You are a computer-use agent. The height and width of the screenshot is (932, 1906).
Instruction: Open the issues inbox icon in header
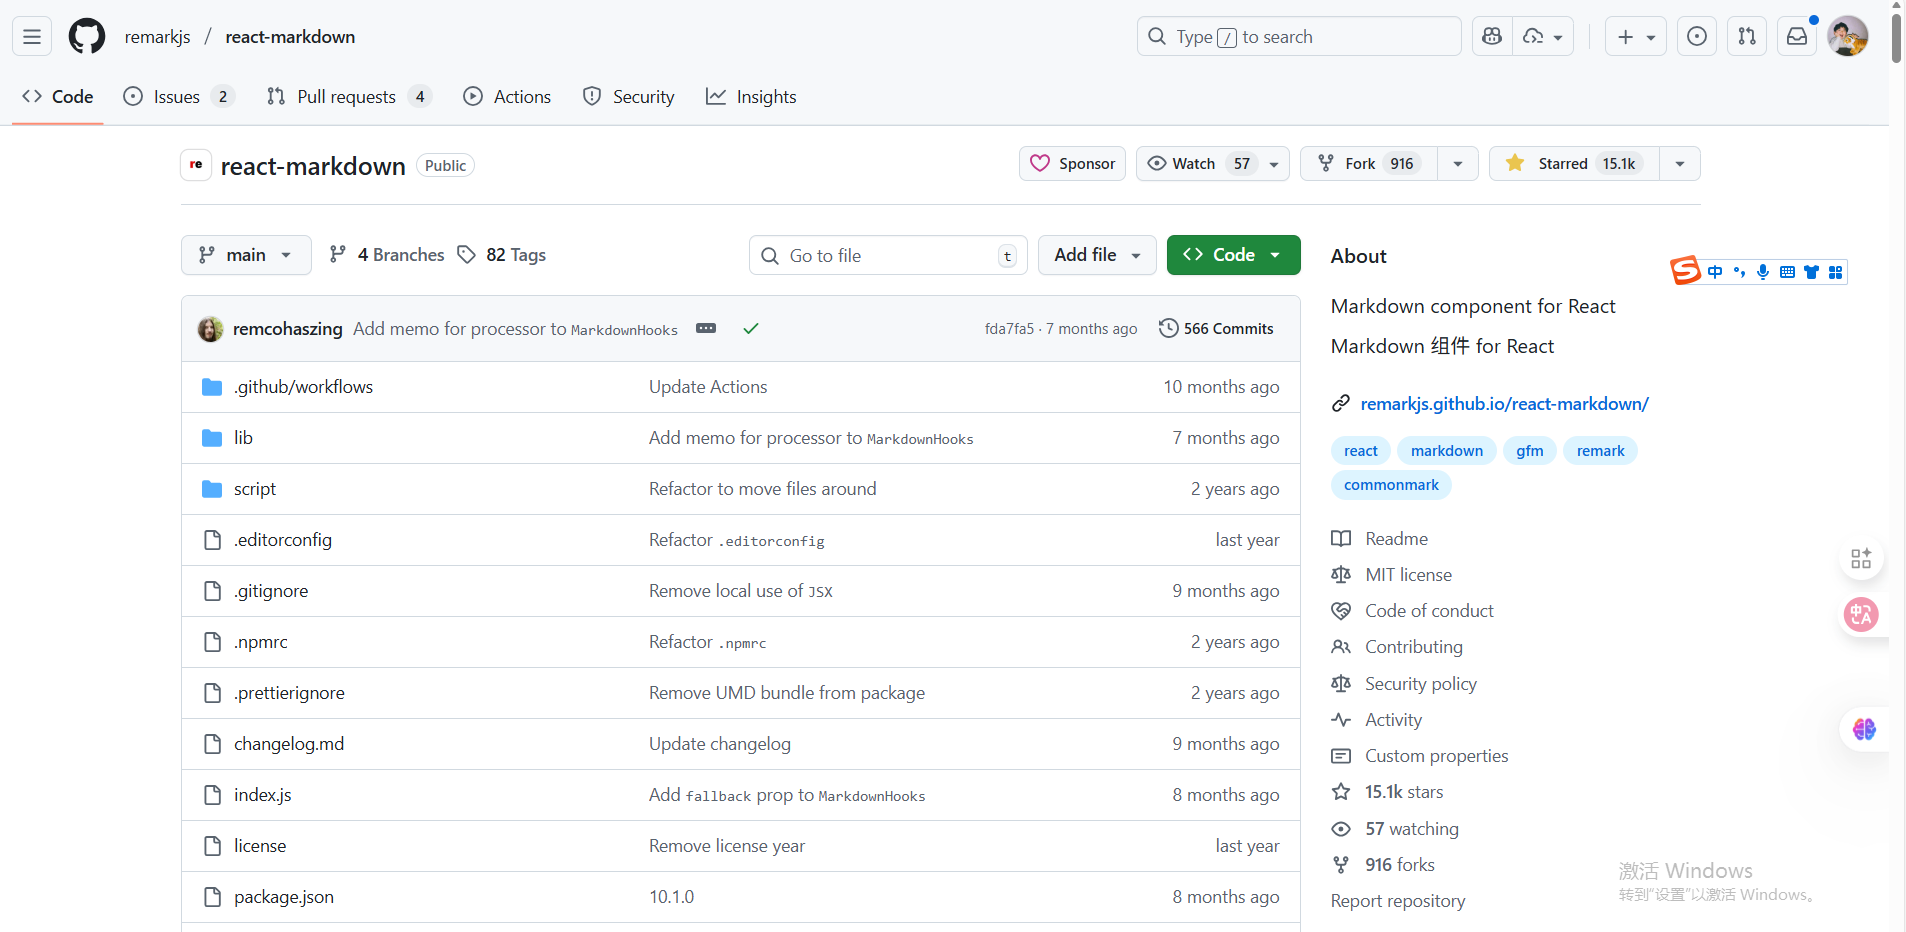tap(1697, 37)
